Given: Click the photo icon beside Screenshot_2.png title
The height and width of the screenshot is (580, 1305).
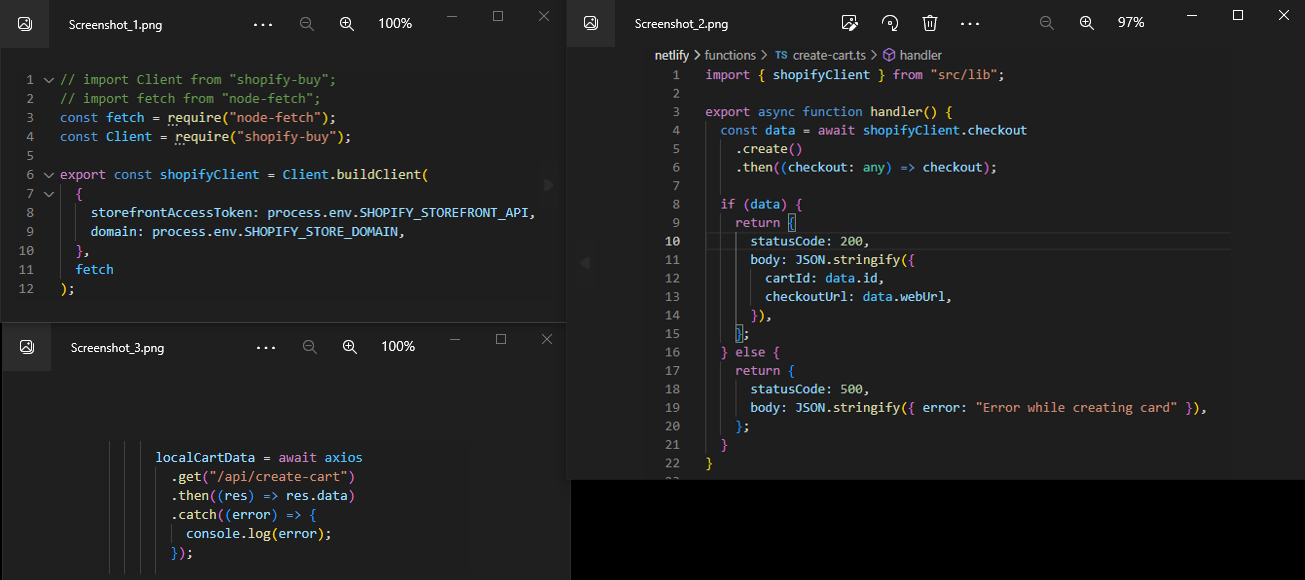Looking at the screenshot, I should (x=591, y=23).
